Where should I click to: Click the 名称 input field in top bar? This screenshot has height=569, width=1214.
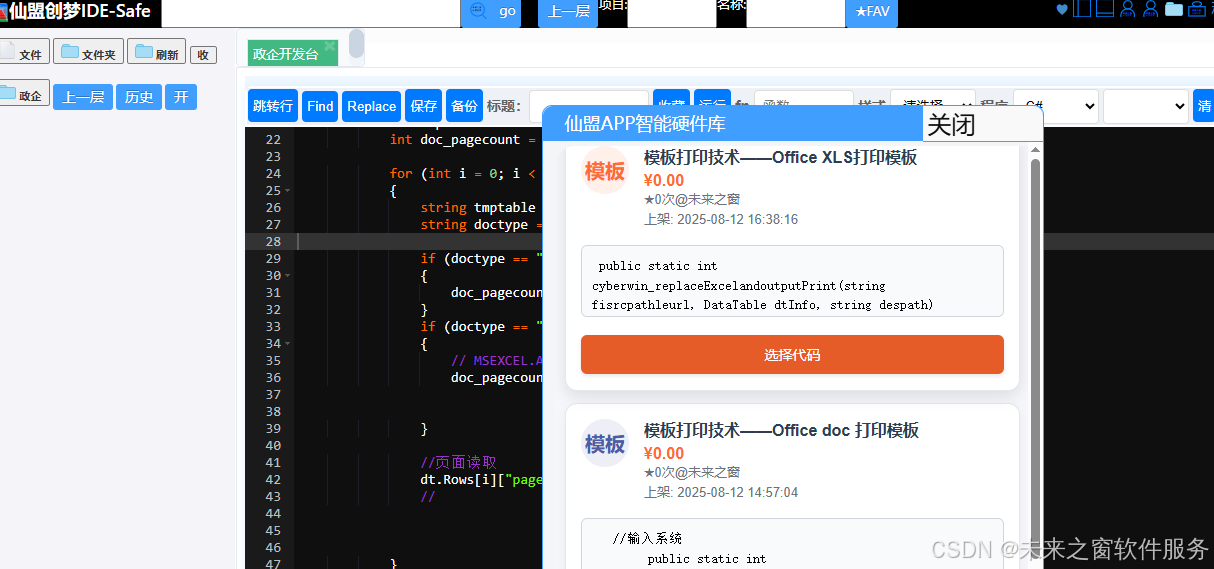coord(795,13)
